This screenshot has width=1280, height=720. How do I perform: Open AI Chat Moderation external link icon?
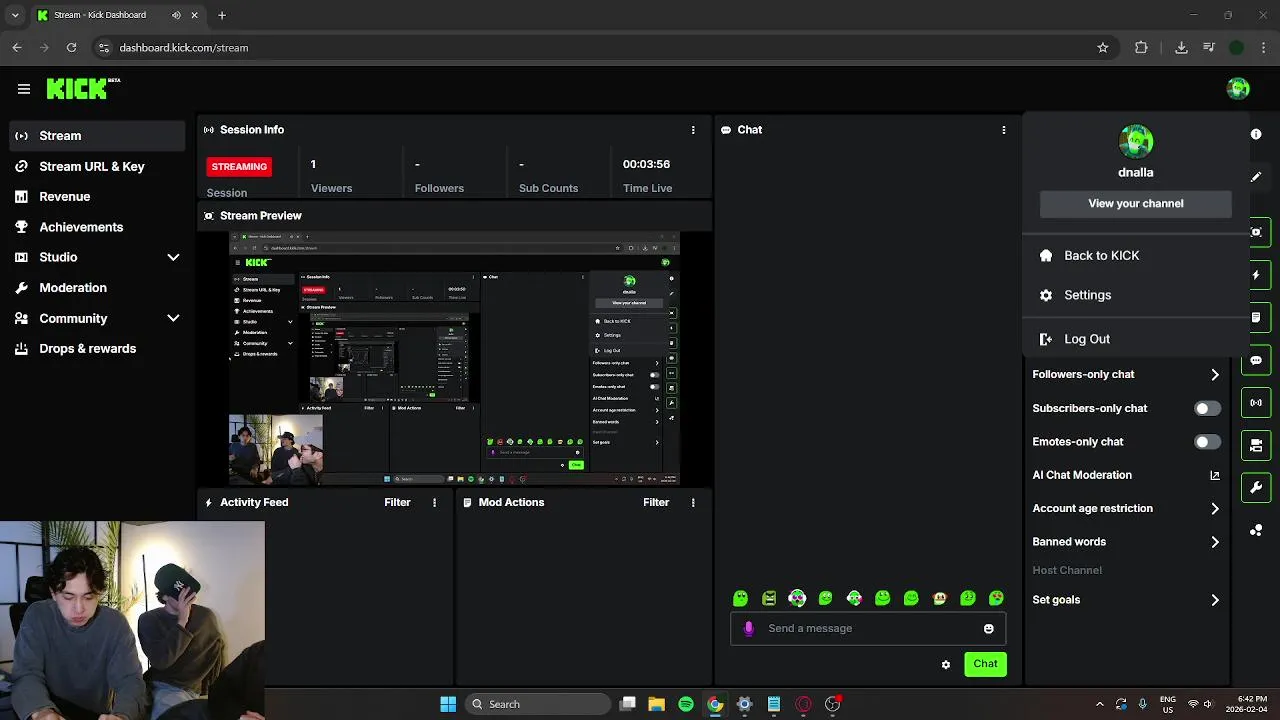tap(1215, 475)
